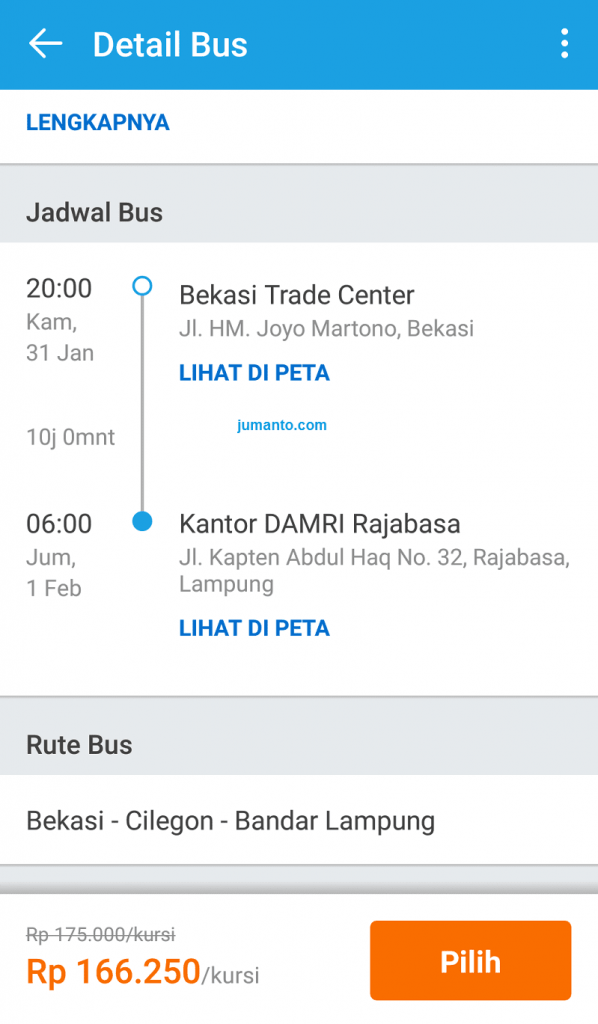The width and height of the screenshot is (598, 1024).
Task: Click the struck-through Rp 175.000 price
Action: (x=101, y=935)
